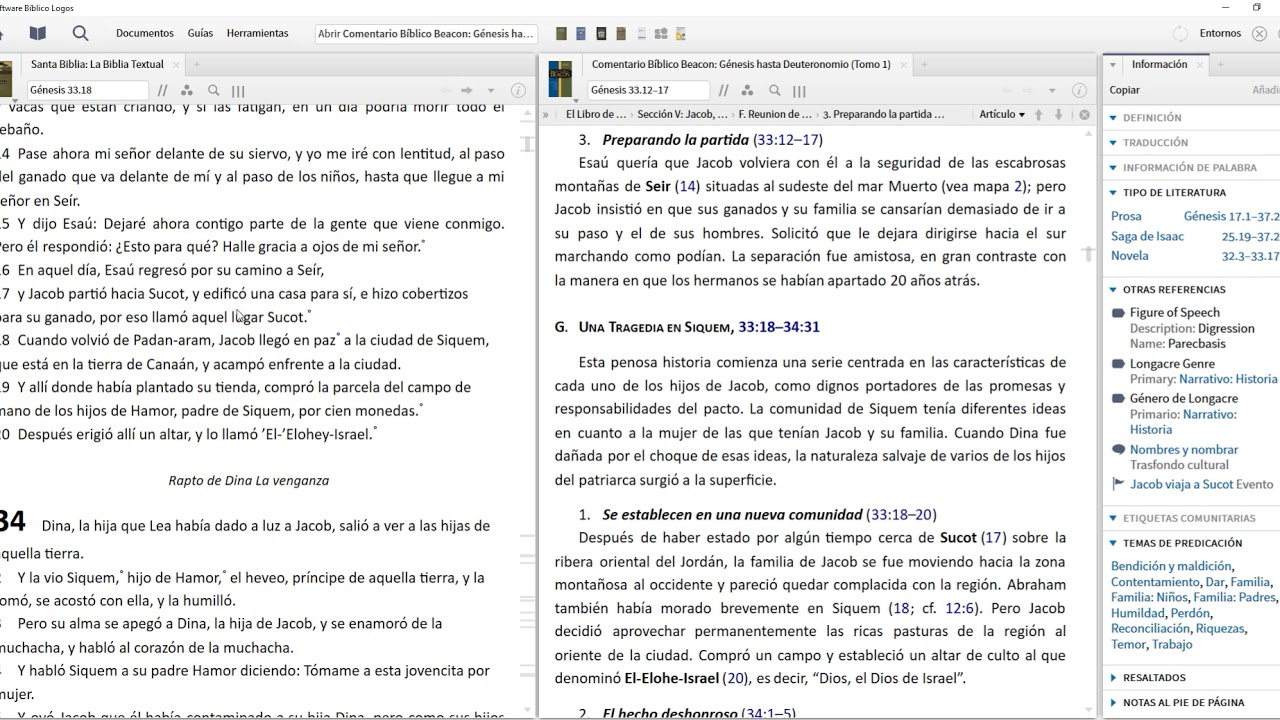The height and width of the screenshot is (720, 1280).
Task: Click the 'Bendición y maldición' preaching theme
Action: (1171, 566)
